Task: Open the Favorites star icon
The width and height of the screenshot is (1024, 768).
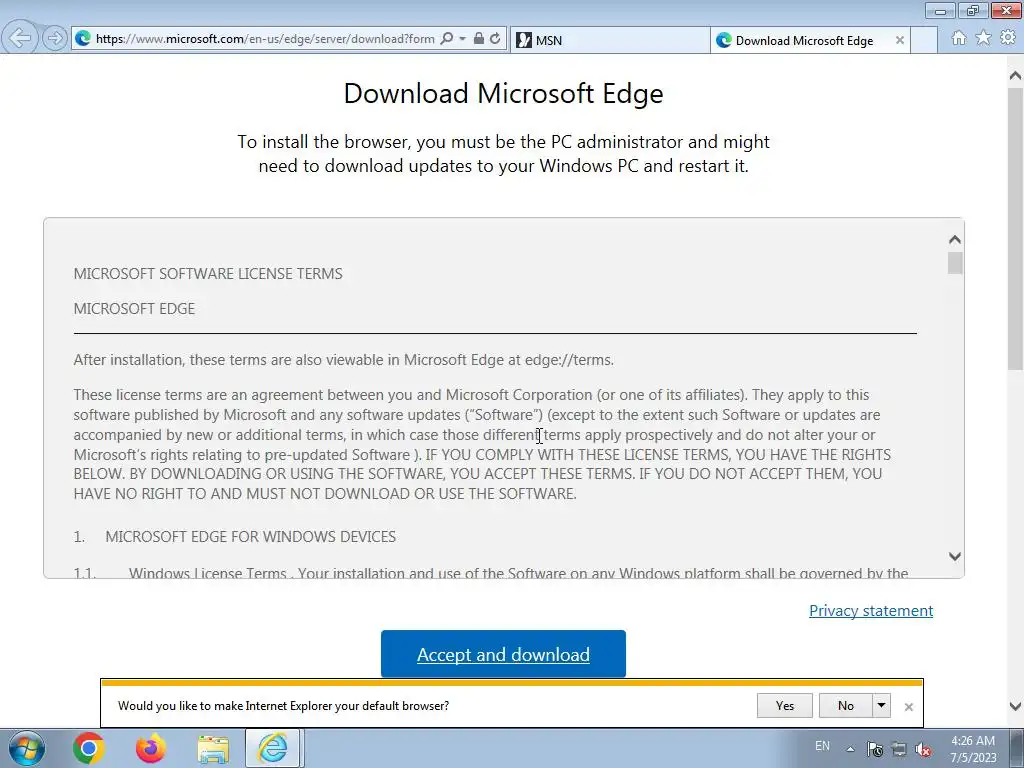Action: (x=984, y=39)
